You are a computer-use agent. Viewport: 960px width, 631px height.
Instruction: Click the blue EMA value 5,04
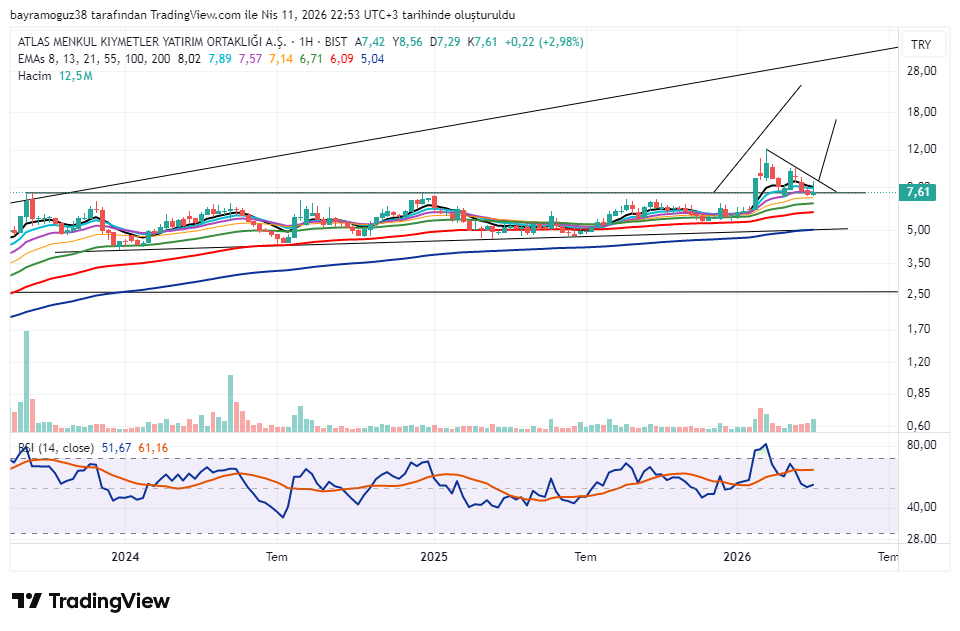pos(372,59)
